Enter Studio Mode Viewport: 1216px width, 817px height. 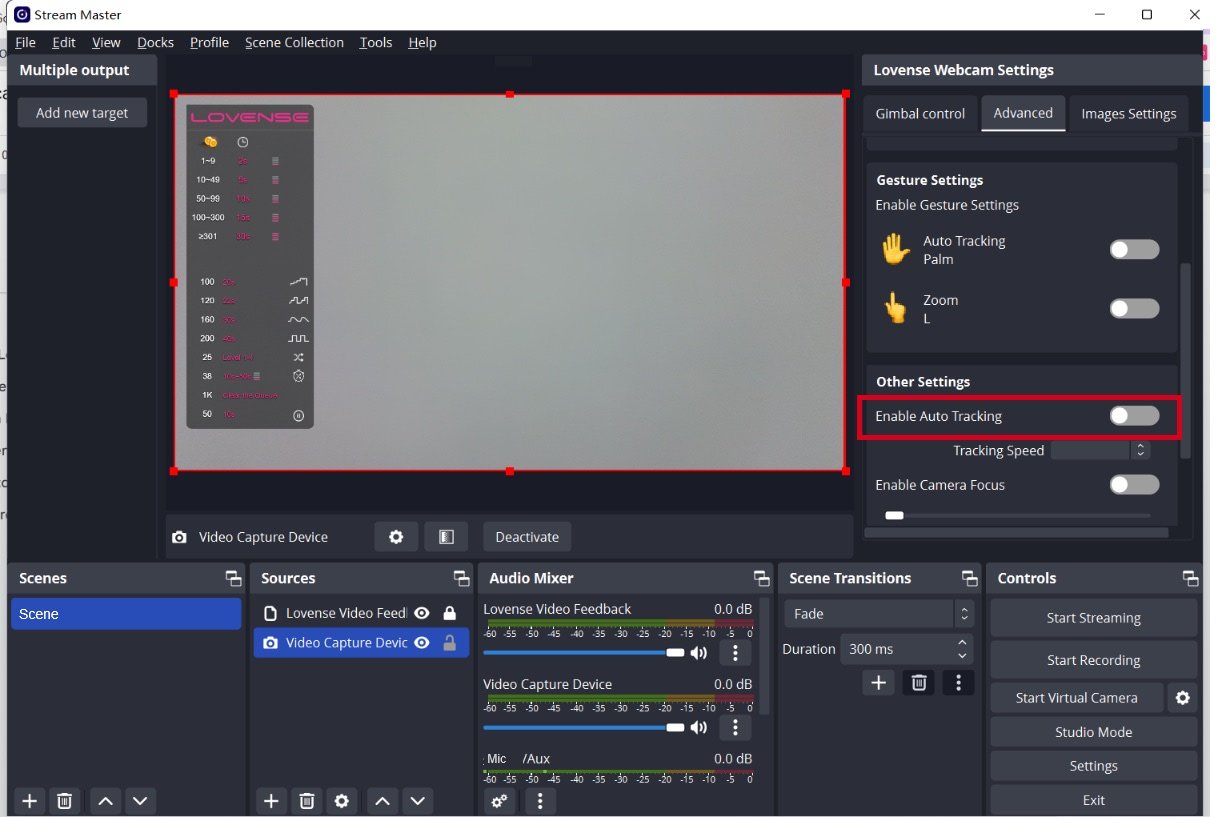pyautogui.click(x=1093, y=732)
